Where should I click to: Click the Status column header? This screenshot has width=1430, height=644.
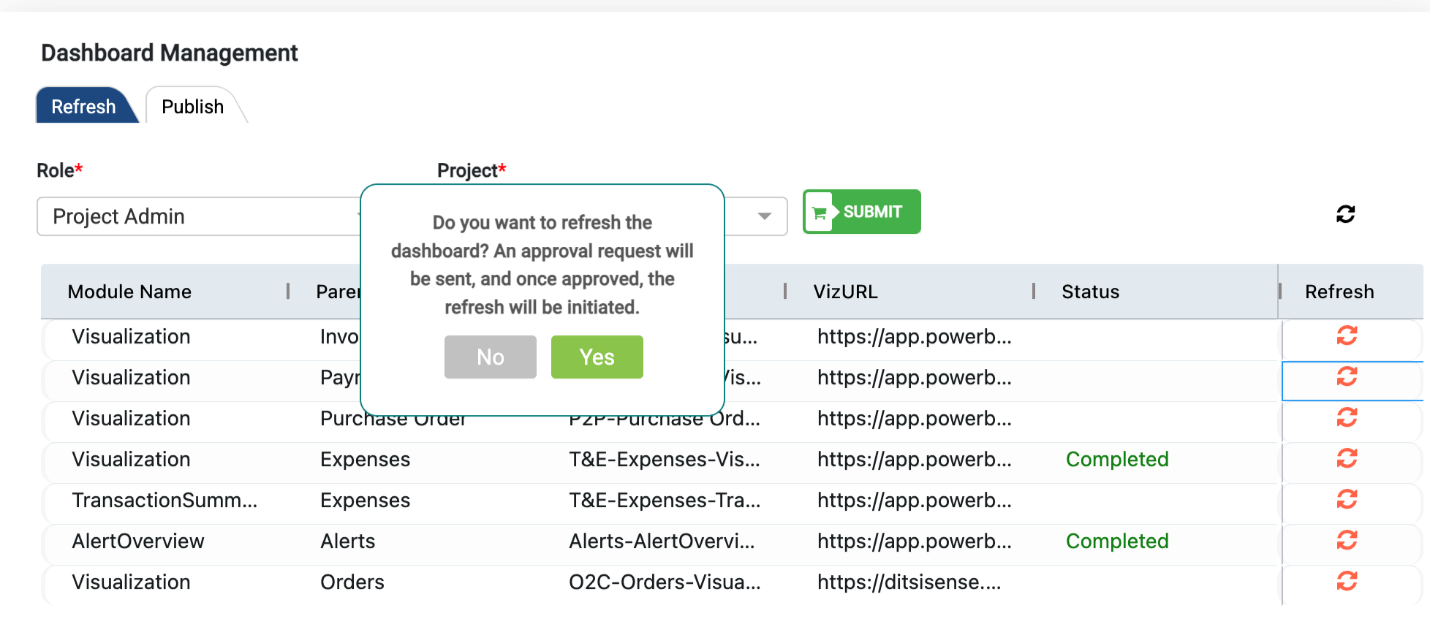click(1090, 292)
